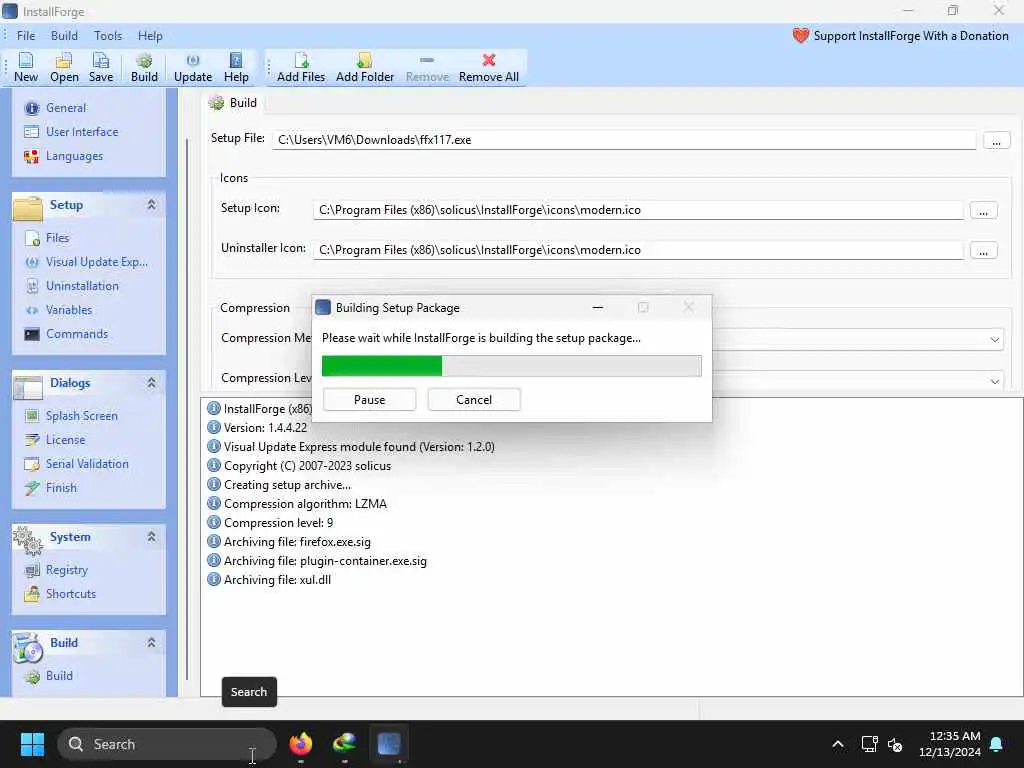Image resolution: width=1024 pixels, height=768 pixels.
Task: Collapse the System sidebar group
Action: click(151, 537)
